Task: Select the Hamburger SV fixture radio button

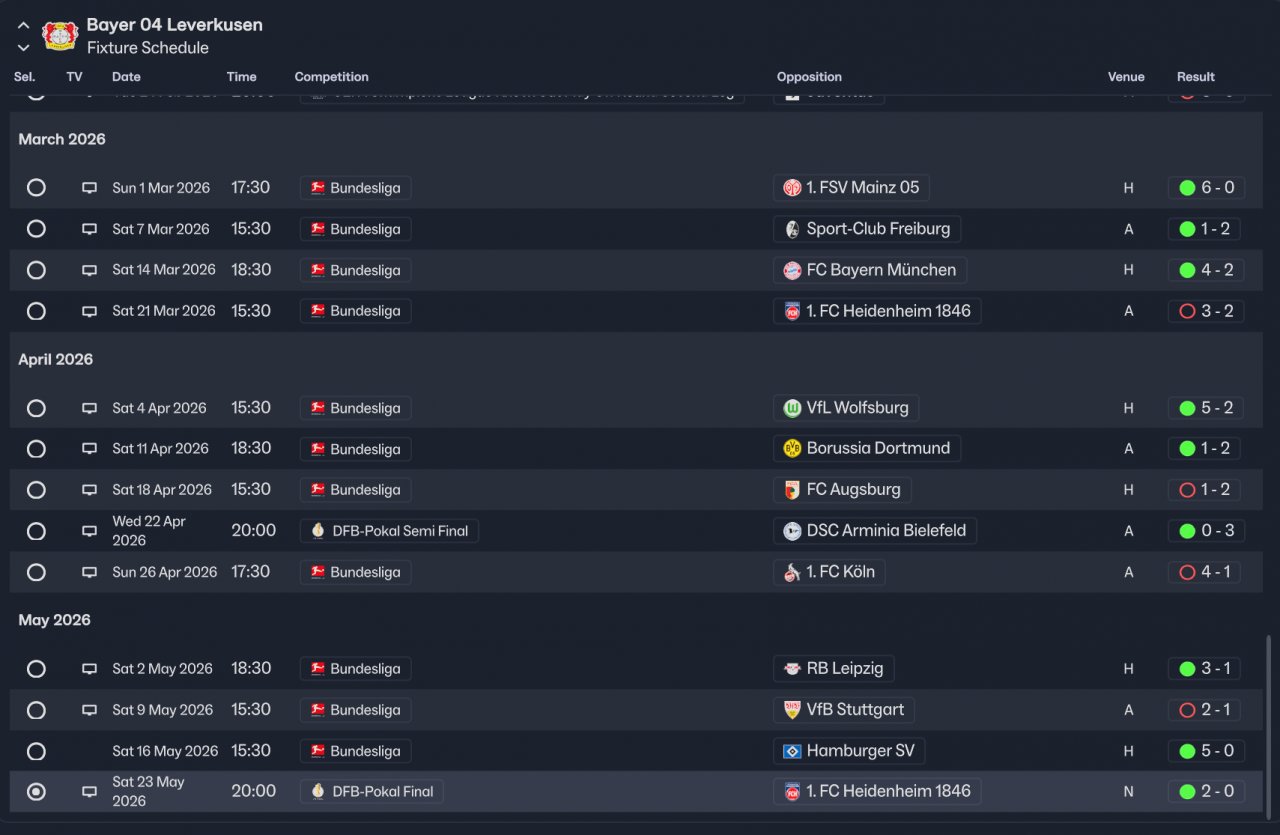Action: point(36,751)
